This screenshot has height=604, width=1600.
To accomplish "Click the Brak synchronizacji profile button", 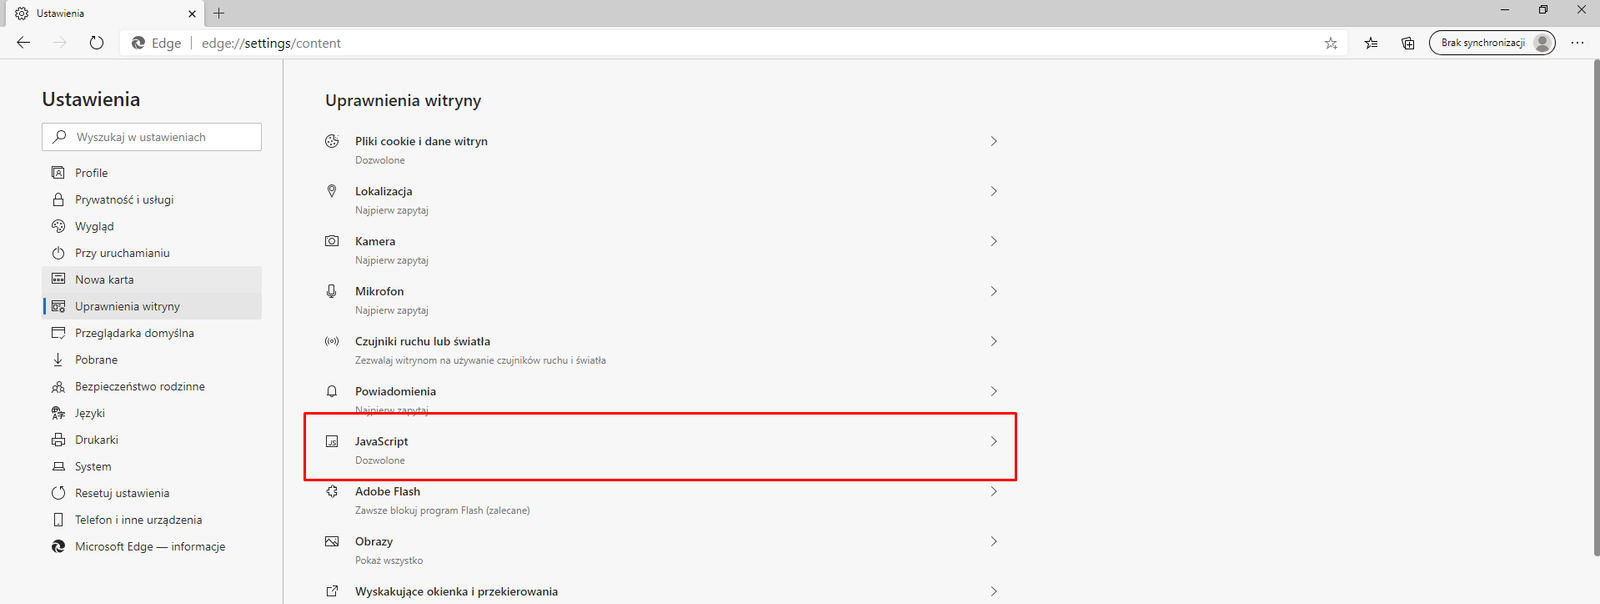I will [x=1491, y=43].
